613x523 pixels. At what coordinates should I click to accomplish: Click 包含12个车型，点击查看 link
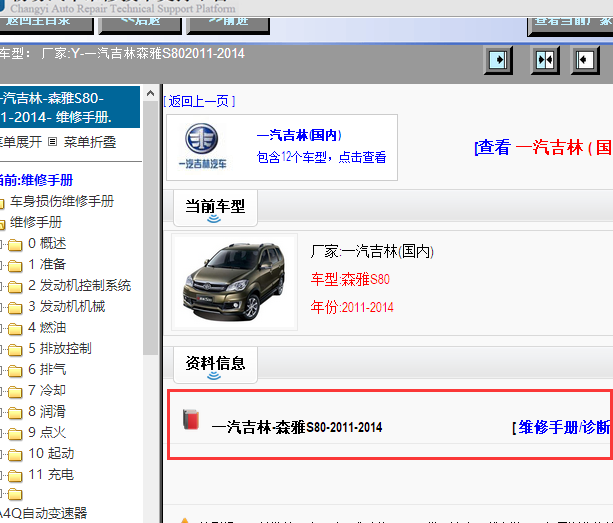point(321,157)
